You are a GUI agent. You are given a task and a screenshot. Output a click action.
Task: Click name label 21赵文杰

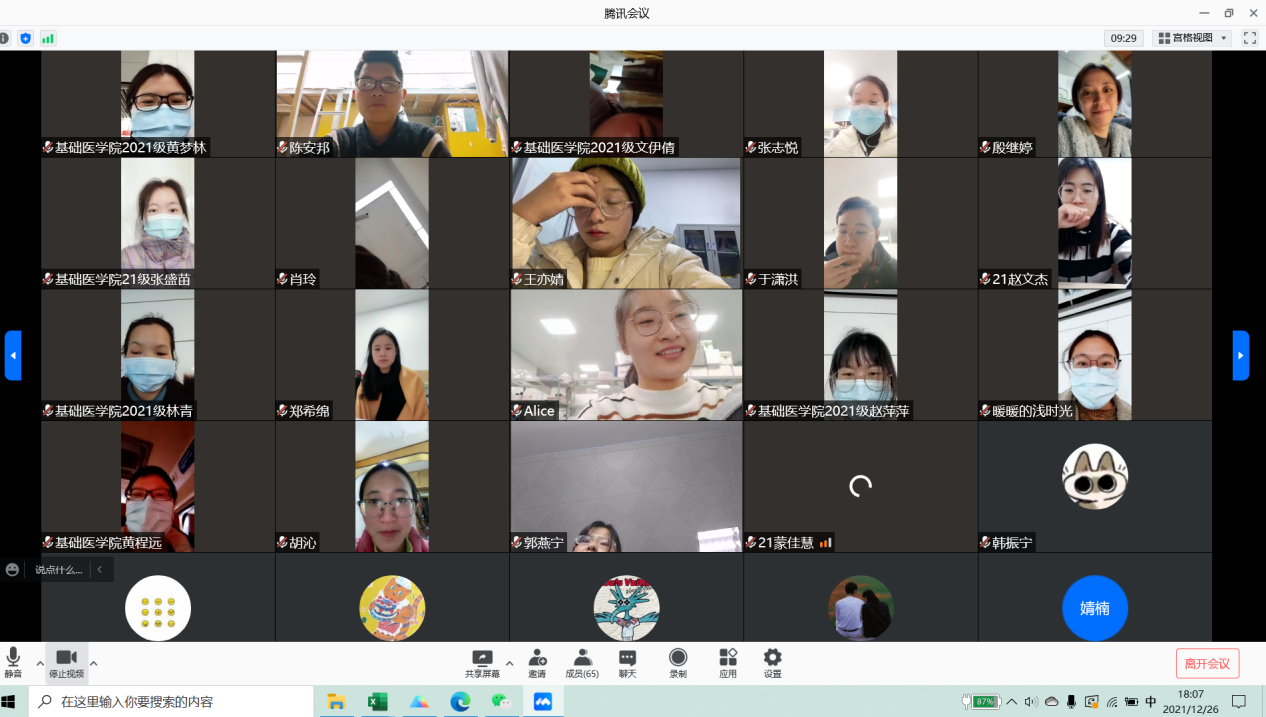[x=1014, y=279]
